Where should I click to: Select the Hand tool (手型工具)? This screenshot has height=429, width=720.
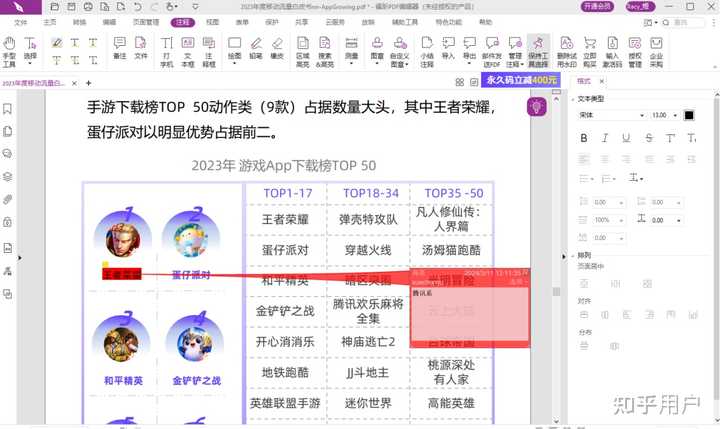click(x=9, y=52)
